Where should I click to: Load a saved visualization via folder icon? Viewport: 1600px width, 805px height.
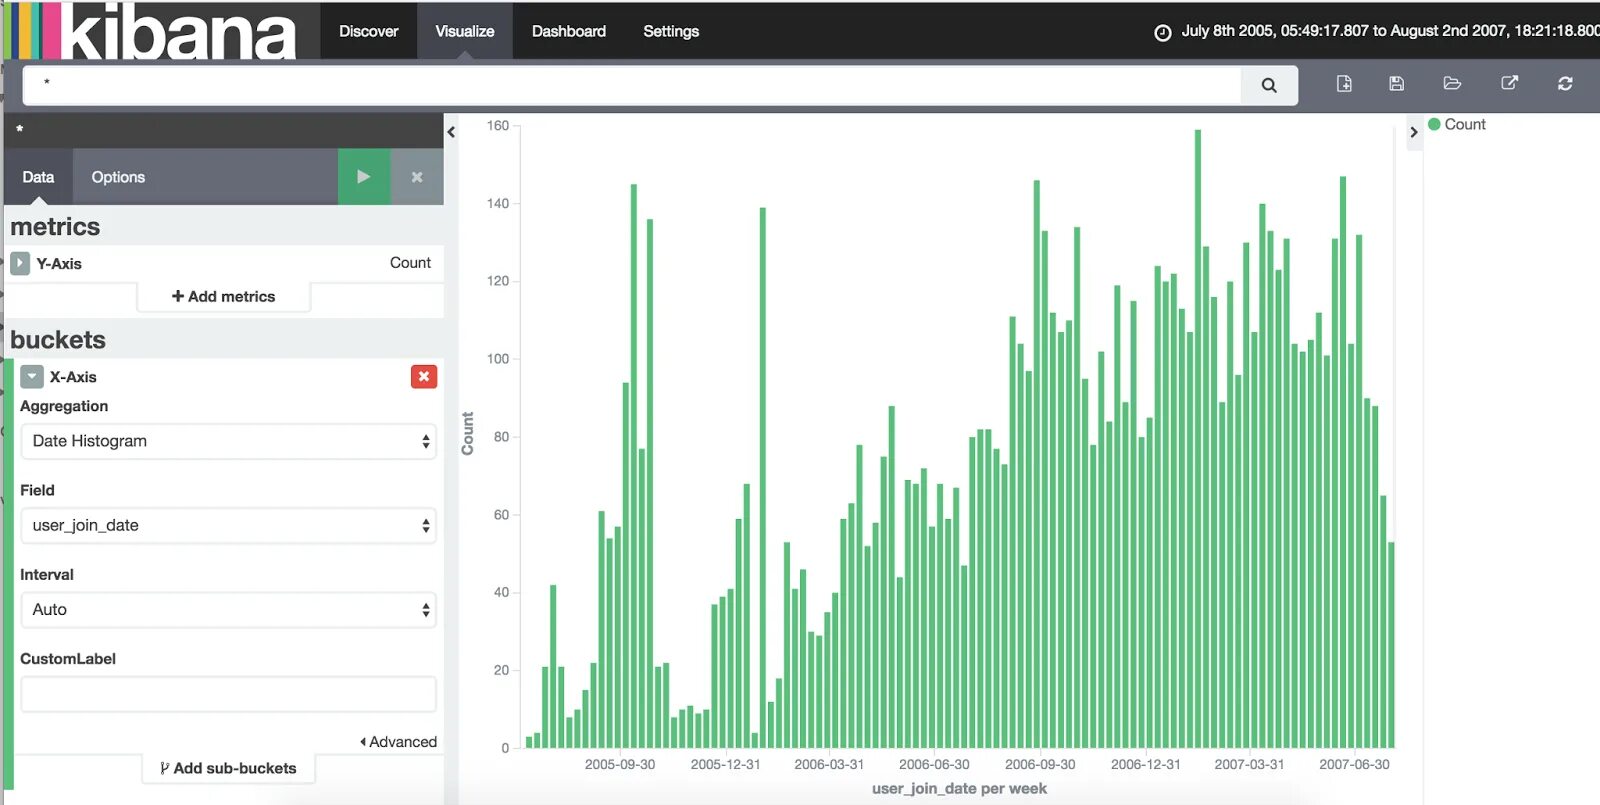[1452, 84]
